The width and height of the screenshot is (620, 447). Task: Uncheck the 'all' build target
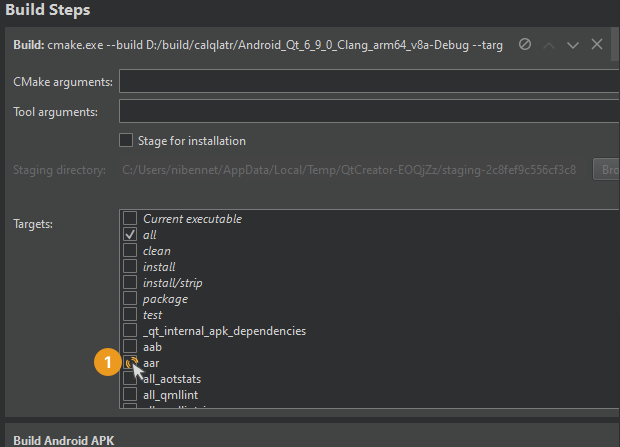129,234
